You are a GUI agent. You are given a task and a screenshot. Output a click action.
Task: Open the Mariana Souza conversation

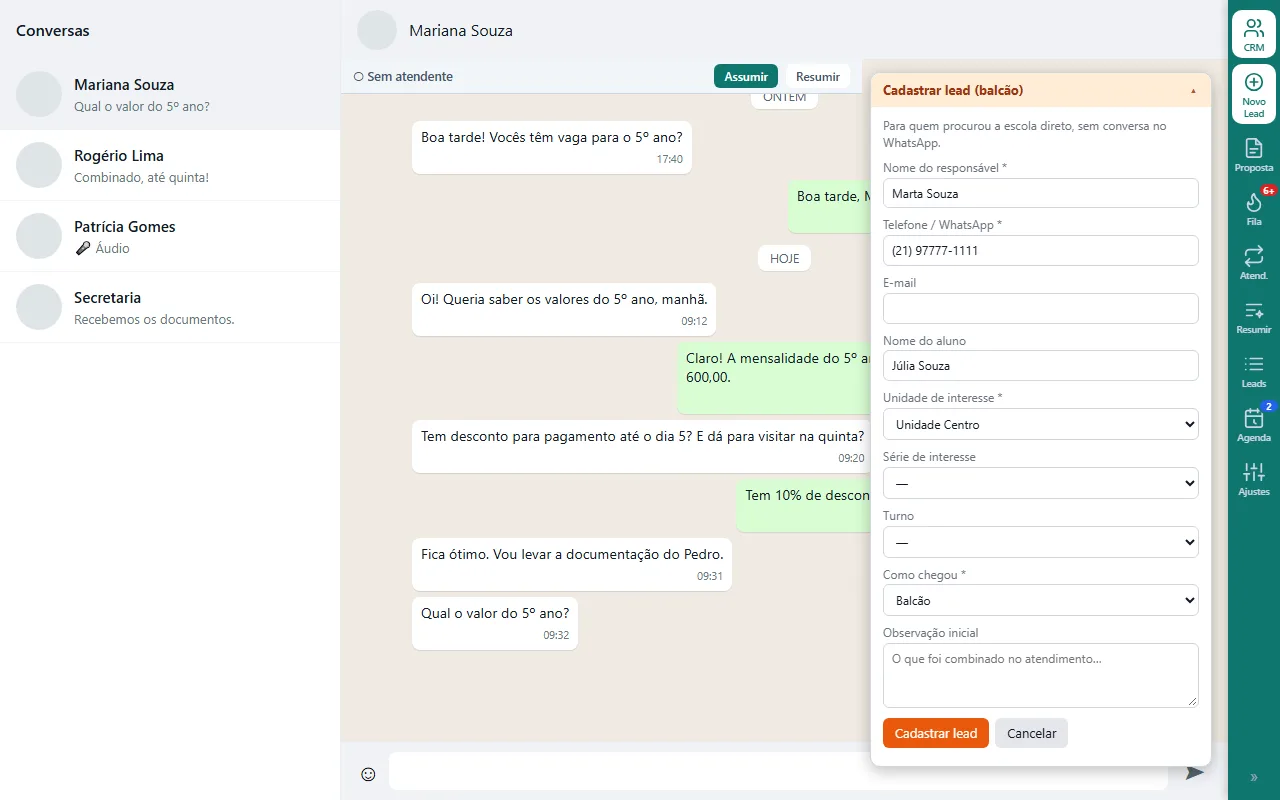click(x=170, y=95)
